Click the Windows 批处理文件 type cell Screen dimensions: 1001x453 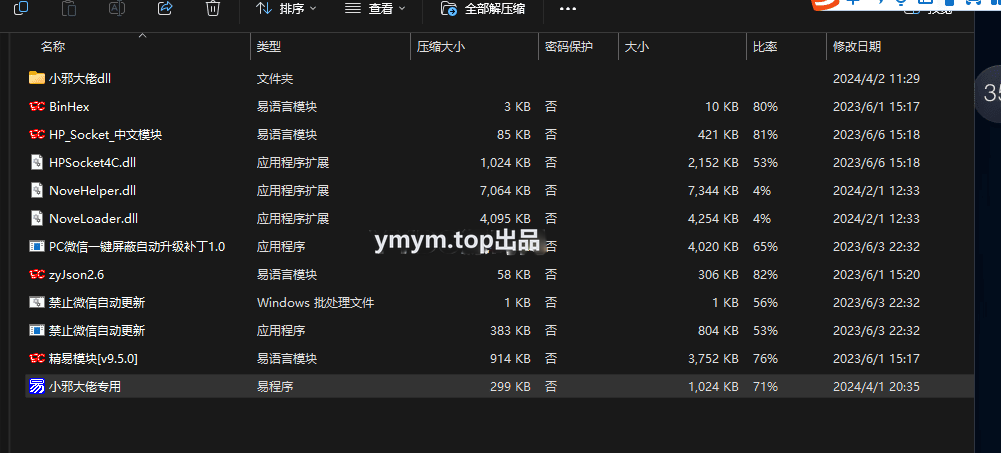[x=315, y=302]
